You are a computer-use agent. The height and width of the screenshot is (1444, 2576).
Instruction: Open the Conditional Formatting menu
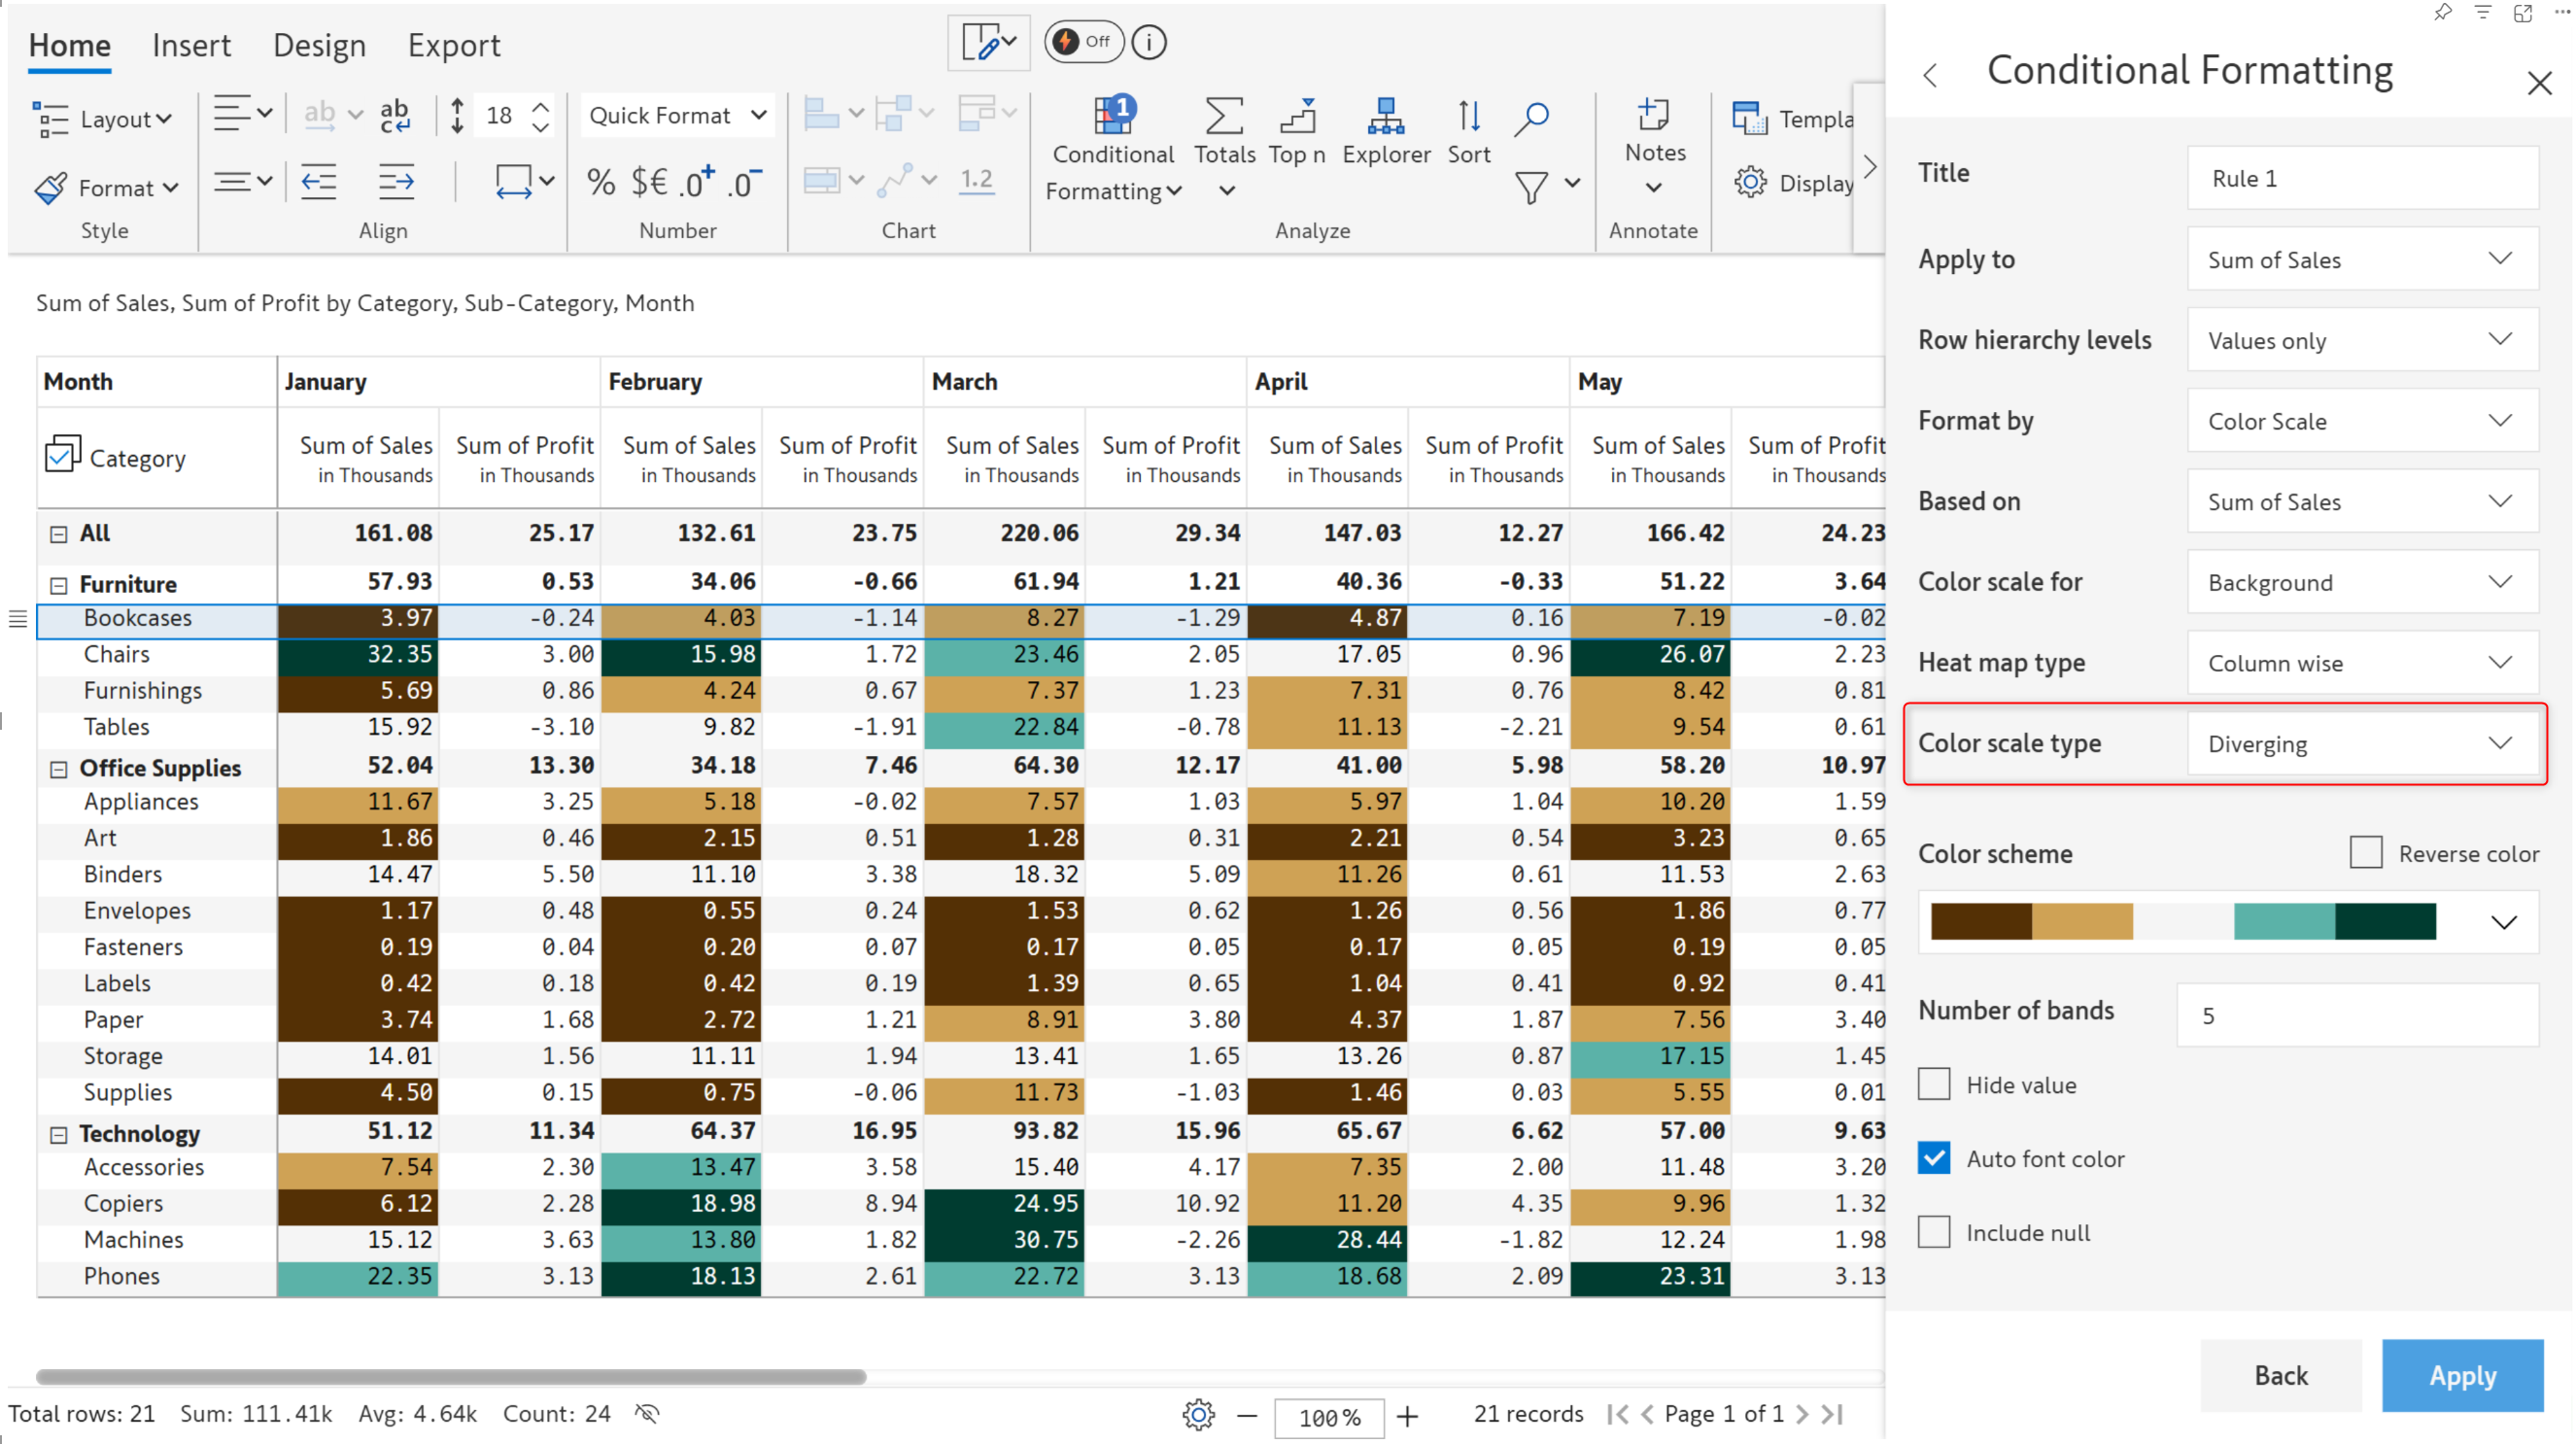coord(1113,150)
